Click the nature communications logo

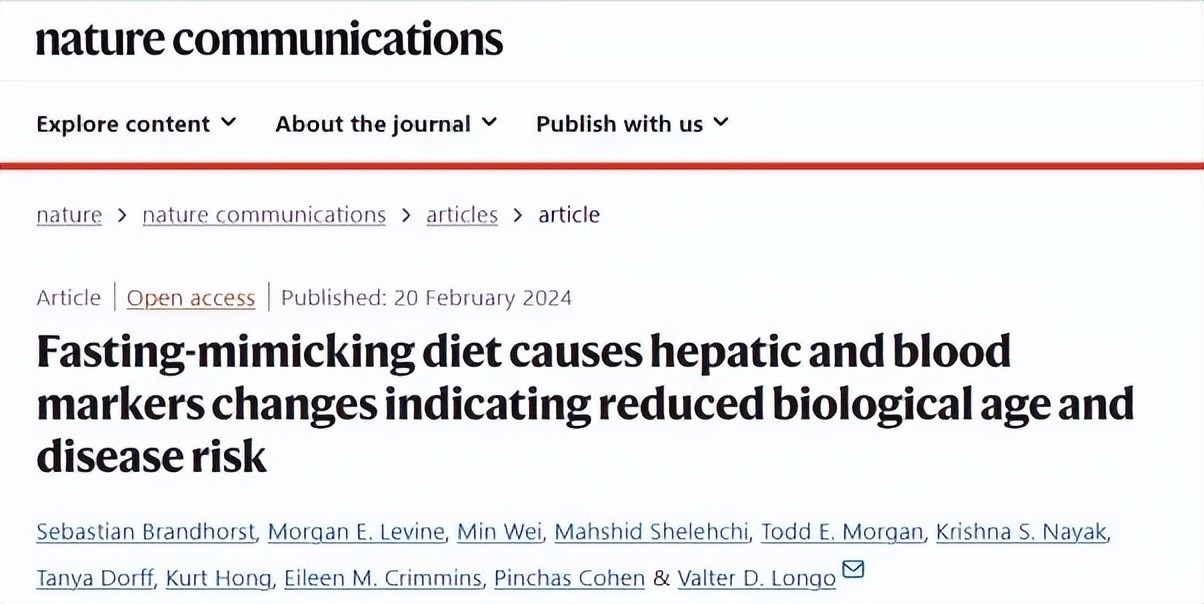pyautogui.click(x=269, y=38)
